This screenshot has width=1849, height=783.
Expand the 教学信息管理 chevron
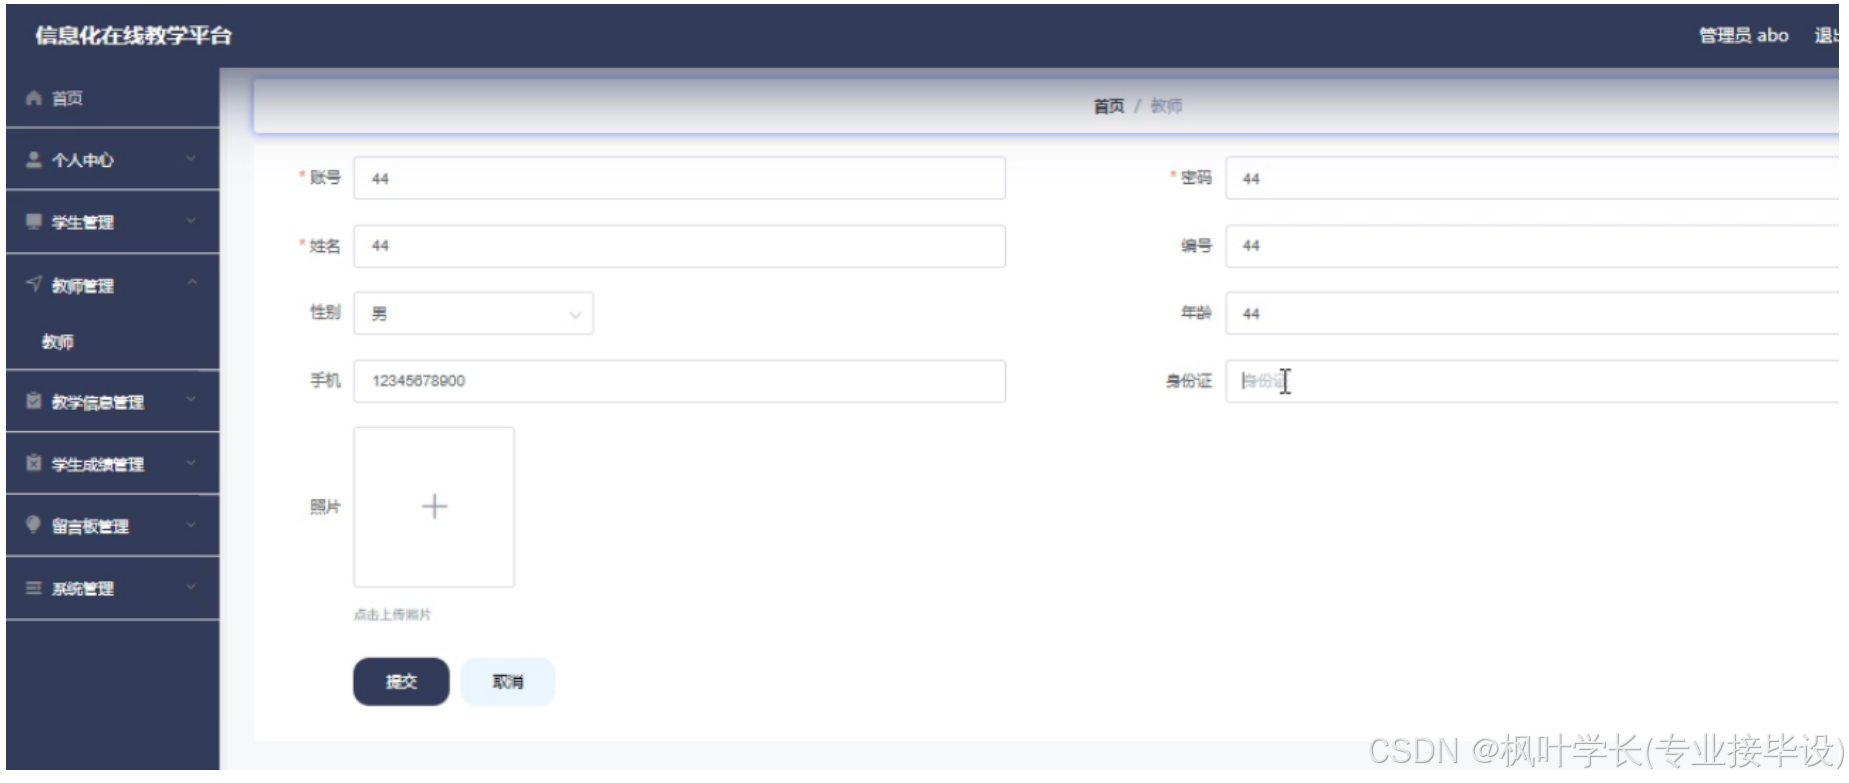(x=191, y=400)
